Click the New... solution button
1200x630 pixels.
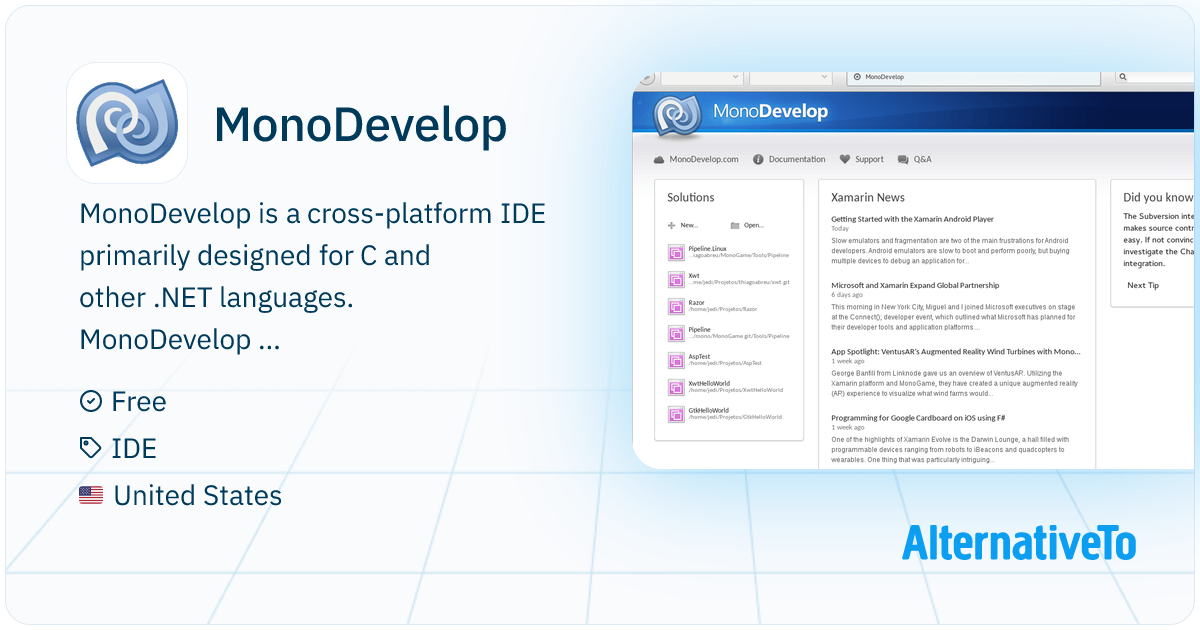tap(683, 226)
